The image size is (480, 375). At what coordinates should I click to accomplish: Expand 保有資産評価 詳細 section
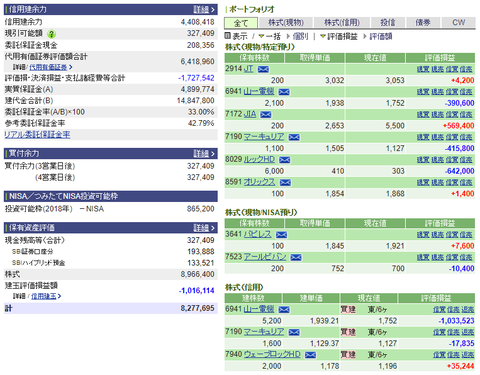(204, 228)
